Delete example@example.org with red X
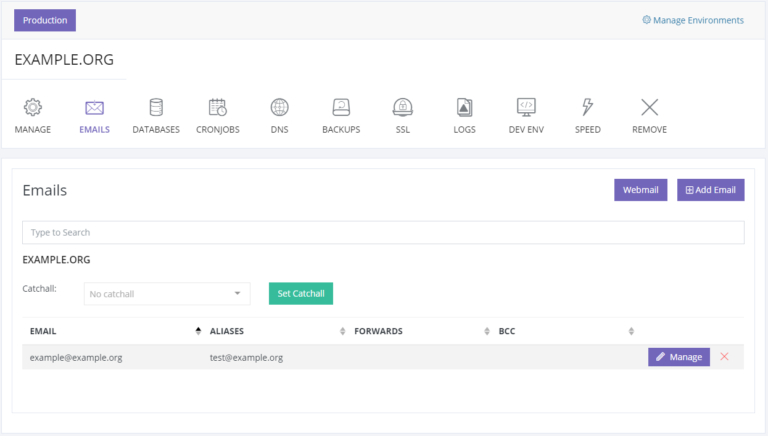This screenshot has height=436, width=768. pyautogui.click(x=724, y=357)
